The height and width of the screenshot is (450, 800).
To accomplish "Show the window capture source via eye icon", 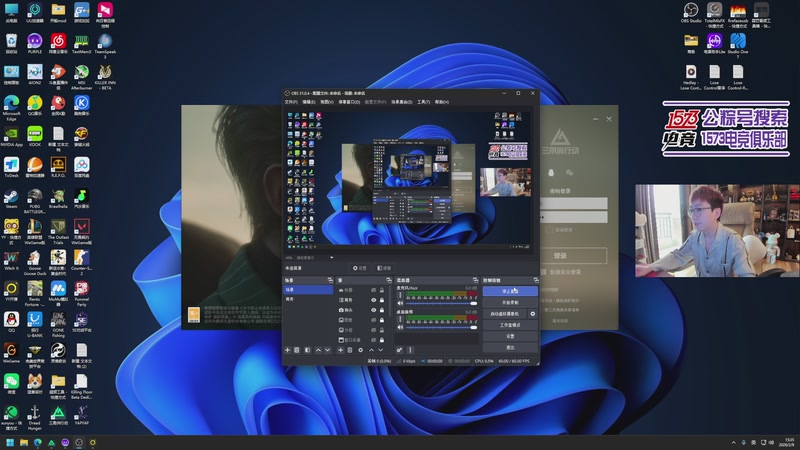I will click(x=373, y=339).
